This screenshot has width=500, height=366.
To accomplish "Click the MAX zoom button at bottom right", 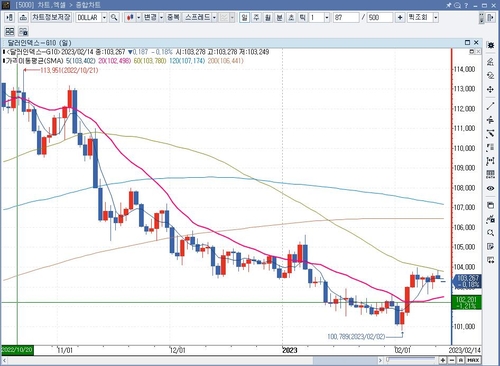I will 473,360.
